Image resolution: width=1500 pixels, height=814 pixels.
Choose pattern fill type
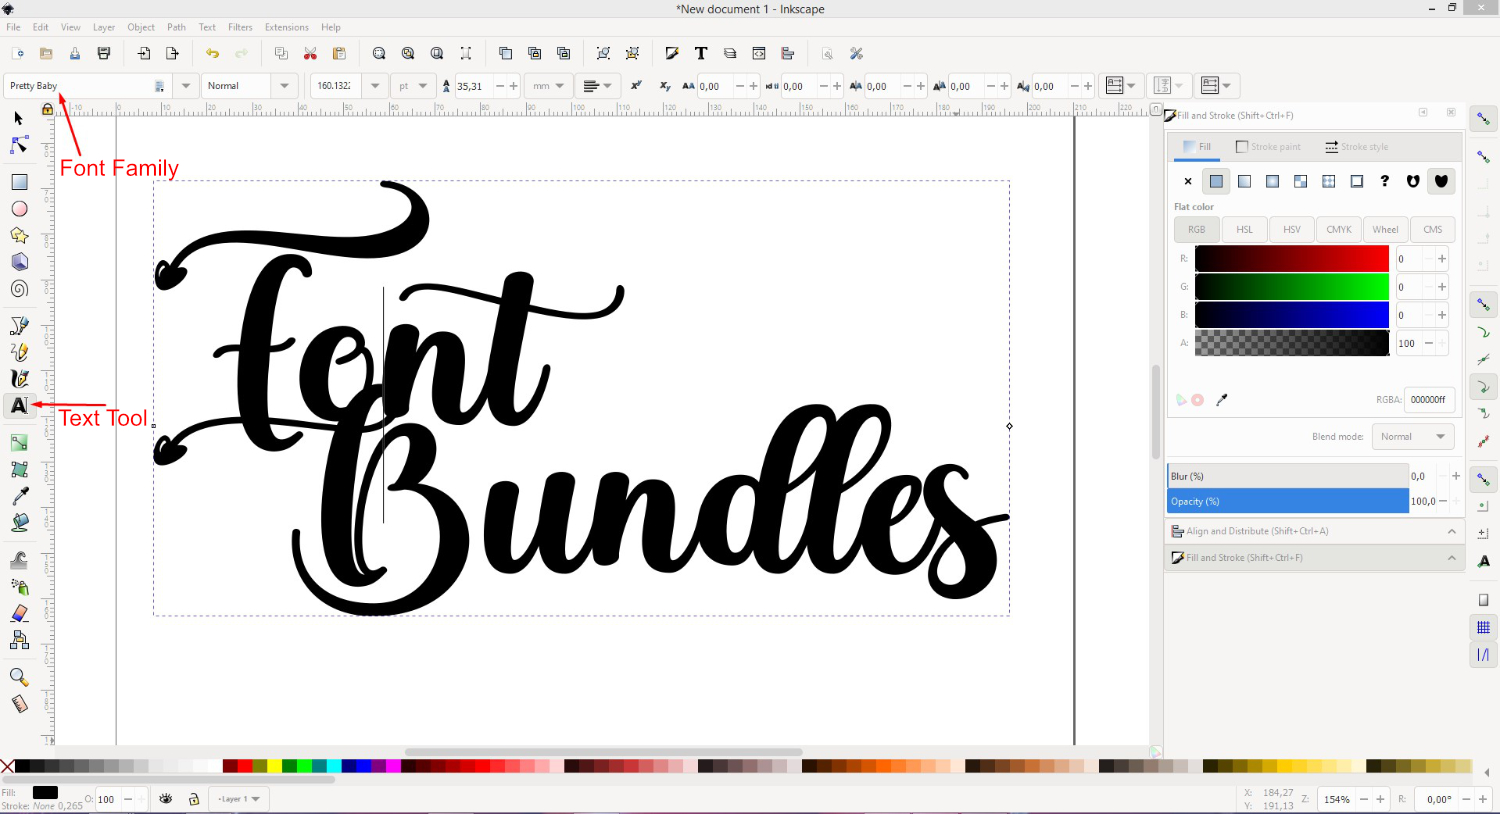[1328, 181]
